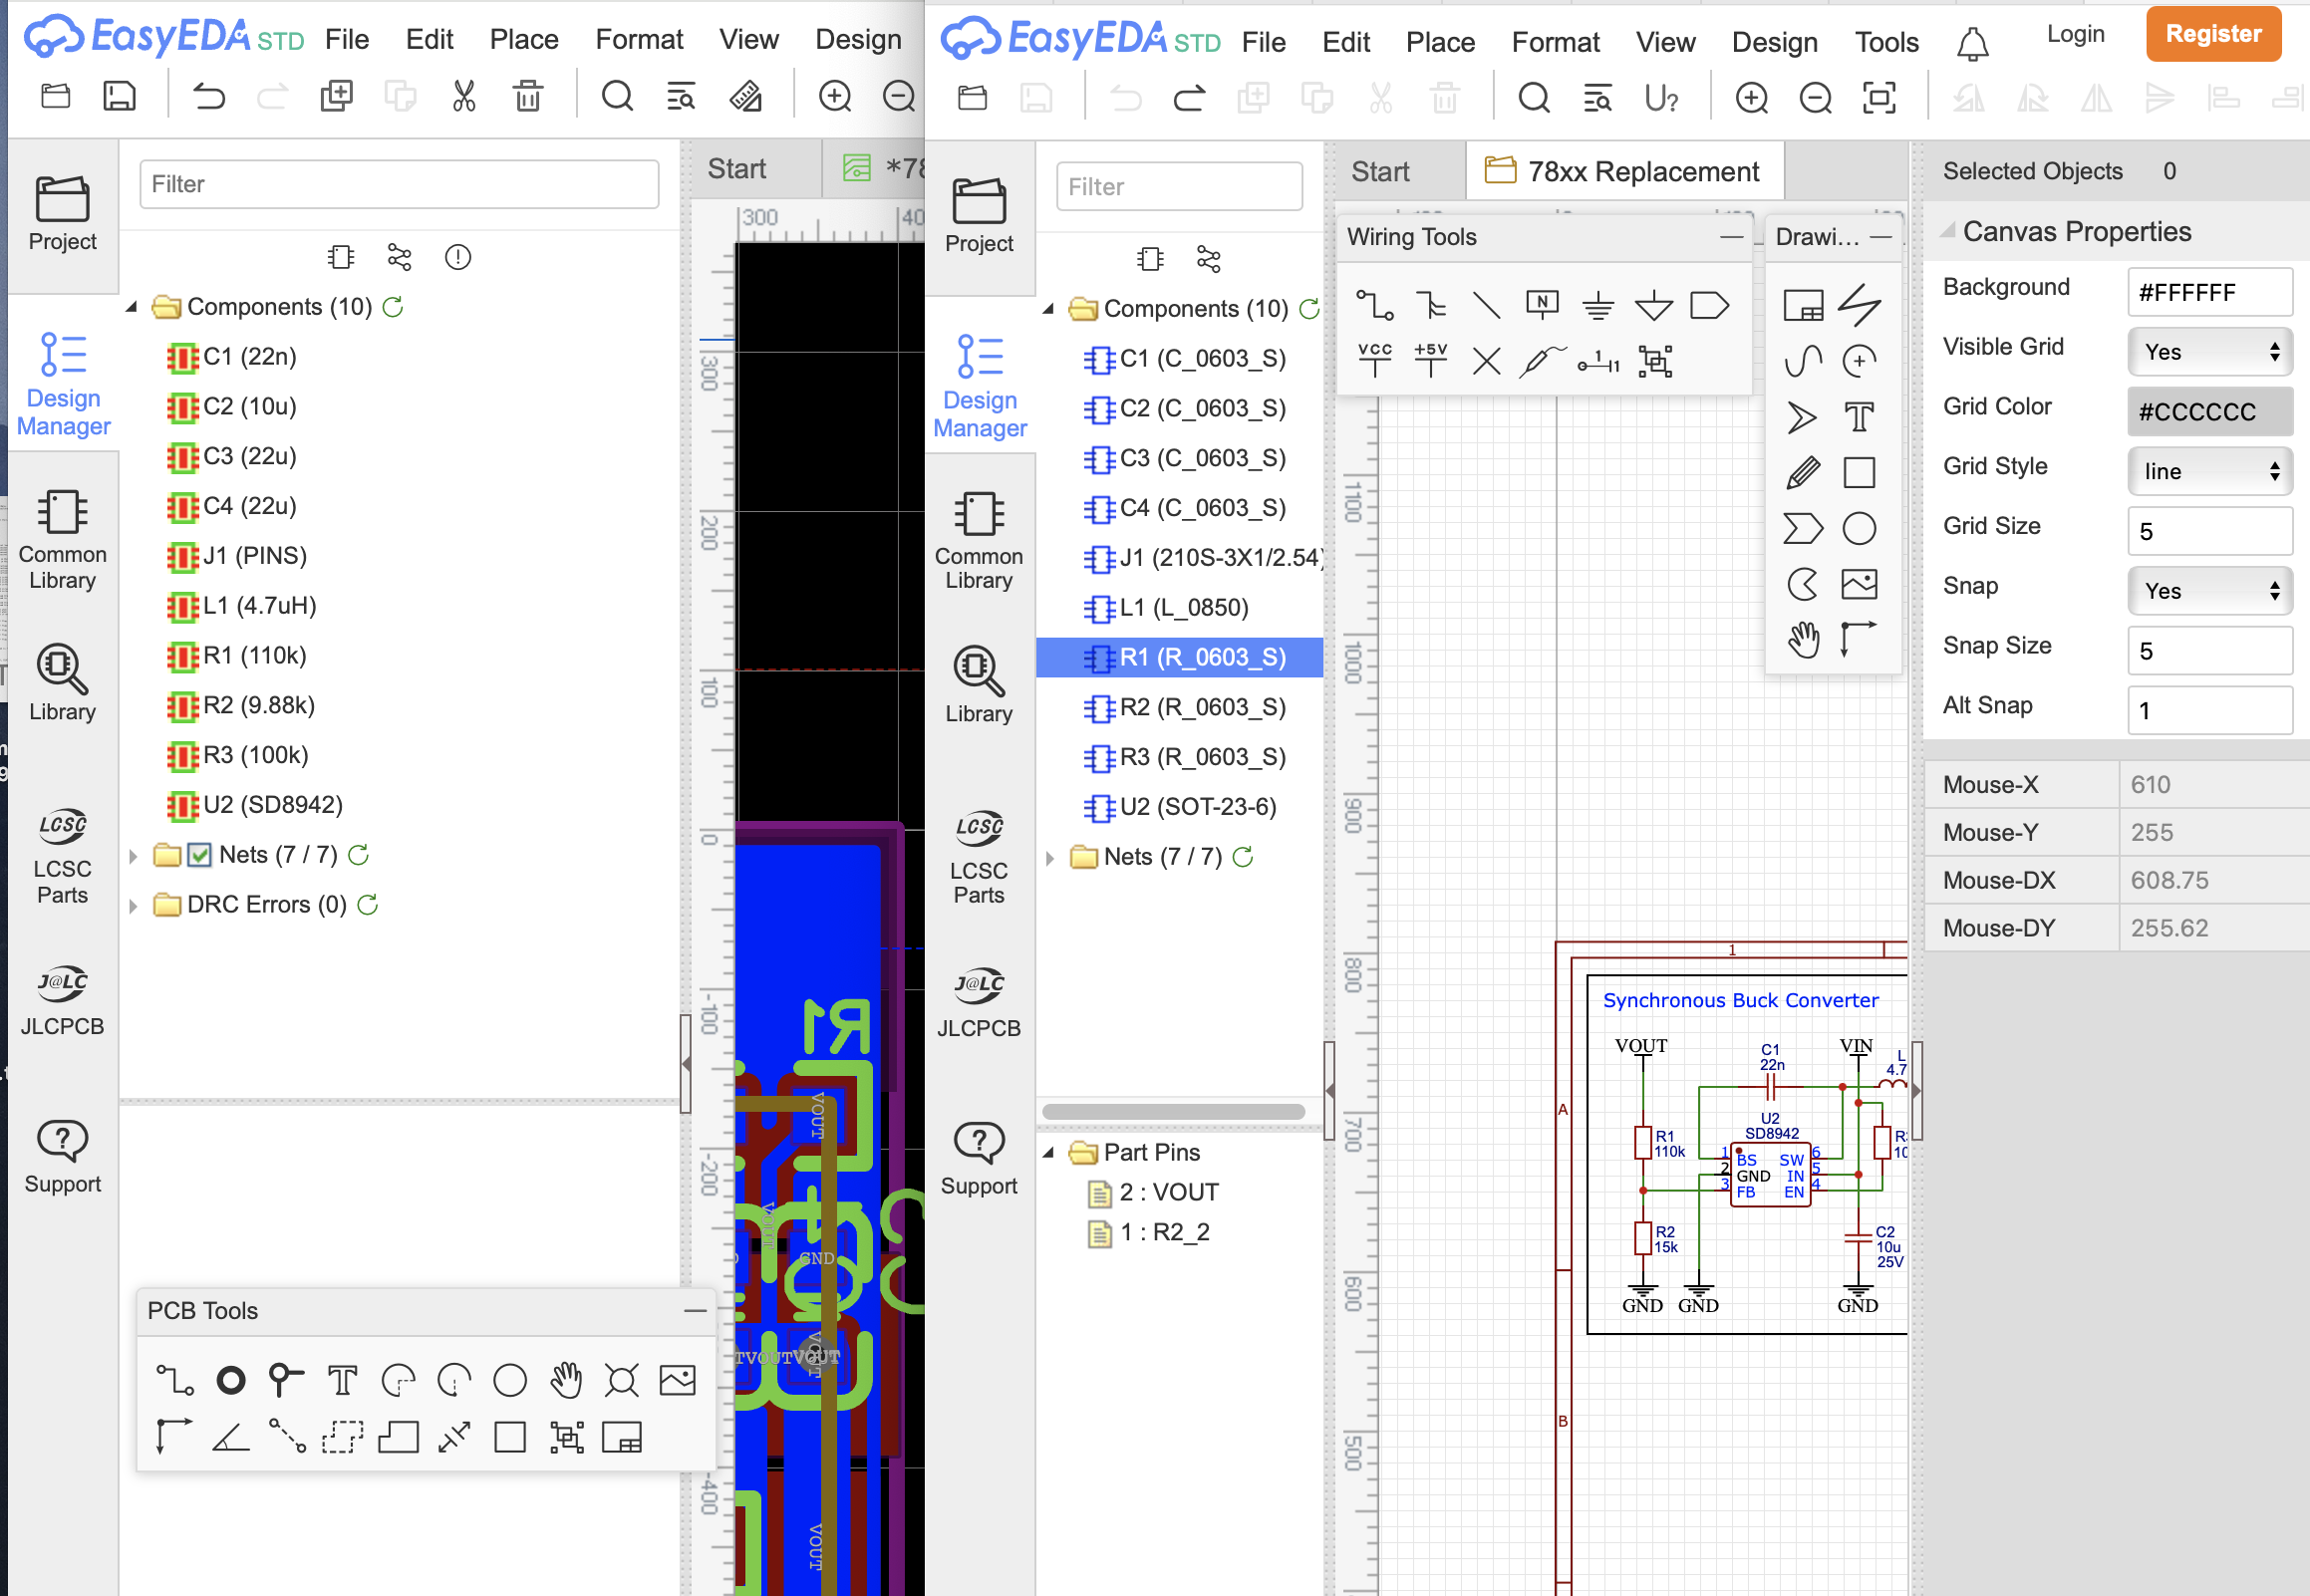Click the Grid Size input field
Image resolution: width=2310 pixels, height=1596 pixels.
pos(2209,531)
